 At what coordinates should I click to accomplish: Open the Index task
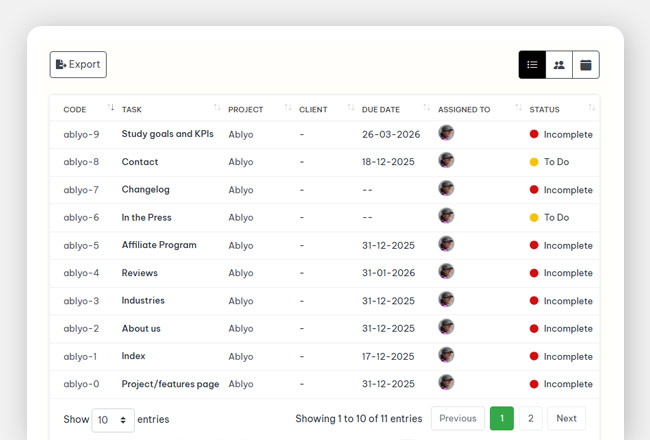133,356
